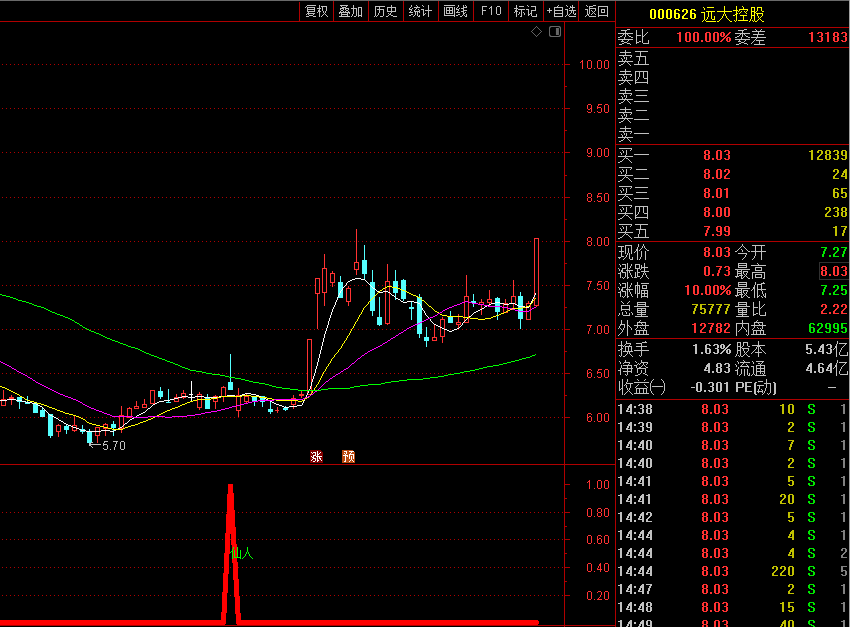Click 买五 price 7.99
This screenshot has height=627, width=850.
pyautogui.click(x=717, y=231)
